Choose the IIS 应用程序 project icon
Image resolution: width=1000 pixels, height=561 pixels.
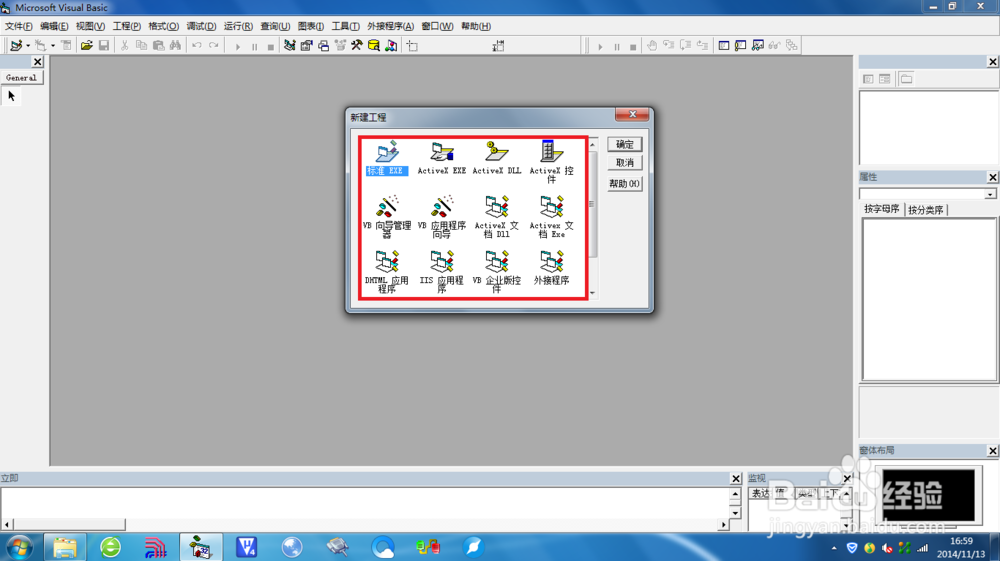point(441,272)
